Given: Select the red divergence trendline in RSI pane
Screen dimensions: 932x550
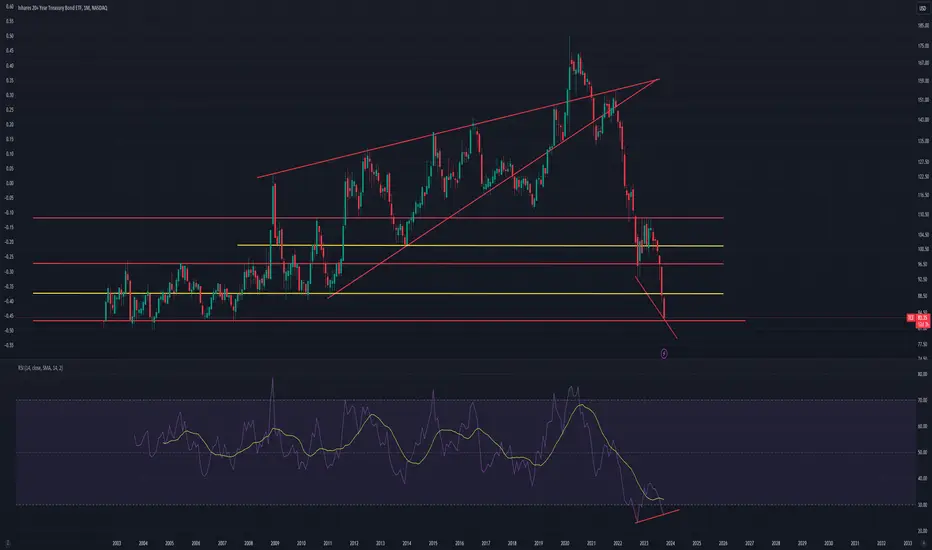Looking at the screenshot, I should tap(657, 516).
